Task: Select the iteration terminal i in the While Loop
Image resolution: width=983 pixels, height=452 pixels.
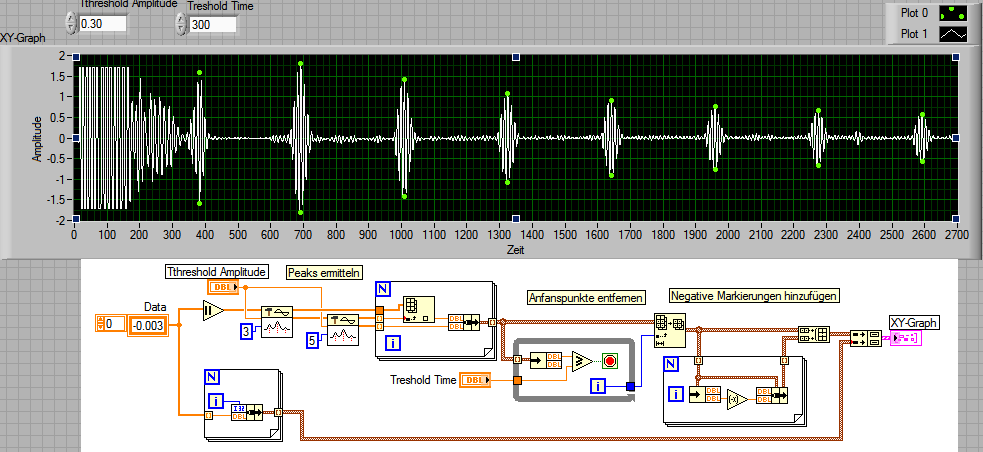Action: 599,387
